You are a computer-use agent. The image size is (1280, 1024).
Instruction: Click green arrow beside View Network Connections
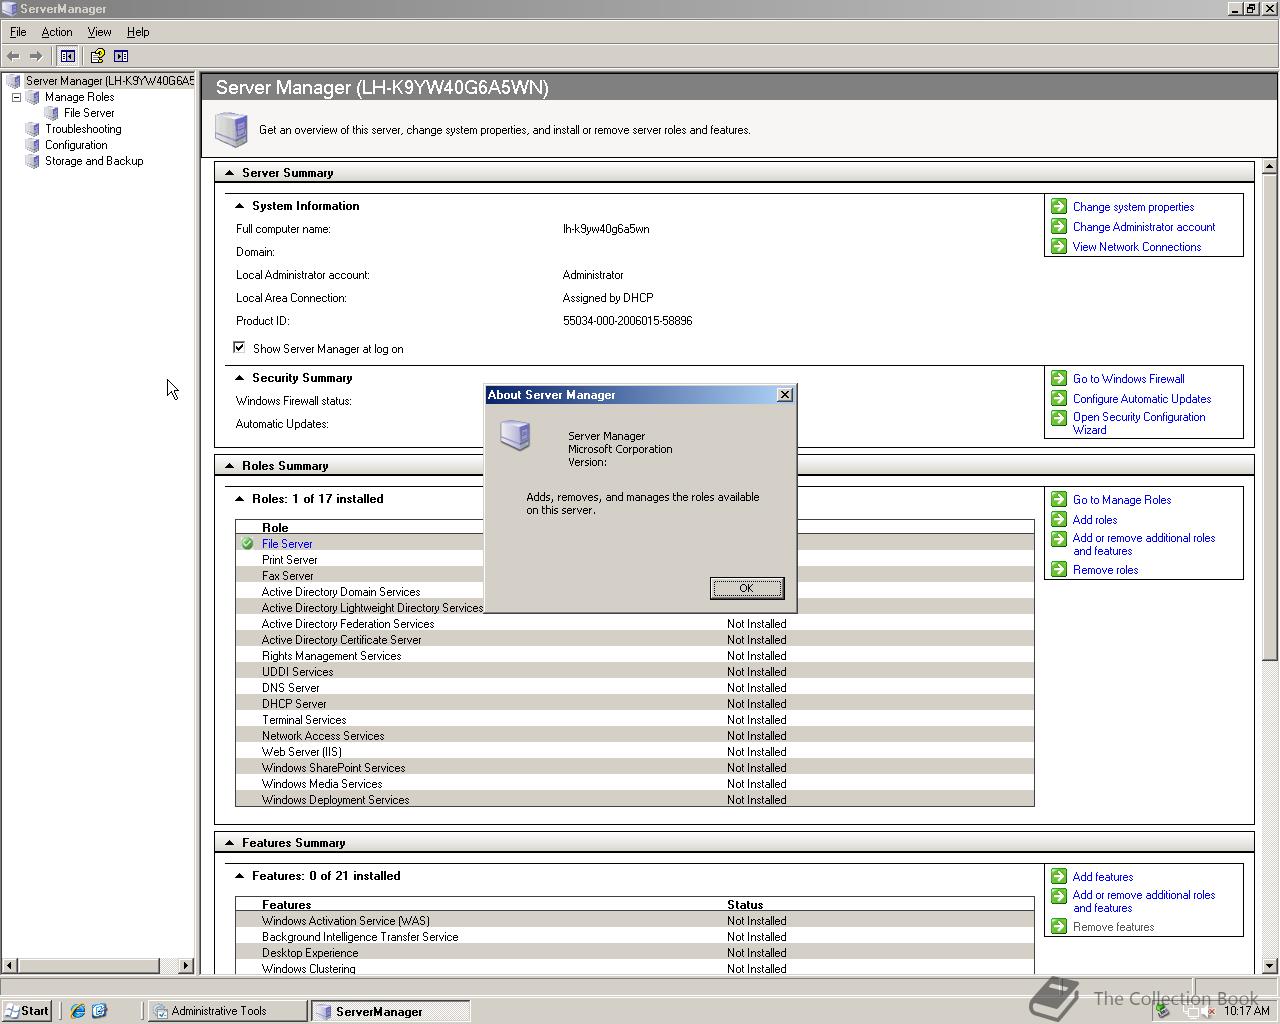pyautogui.click(x=1059, y=246)
